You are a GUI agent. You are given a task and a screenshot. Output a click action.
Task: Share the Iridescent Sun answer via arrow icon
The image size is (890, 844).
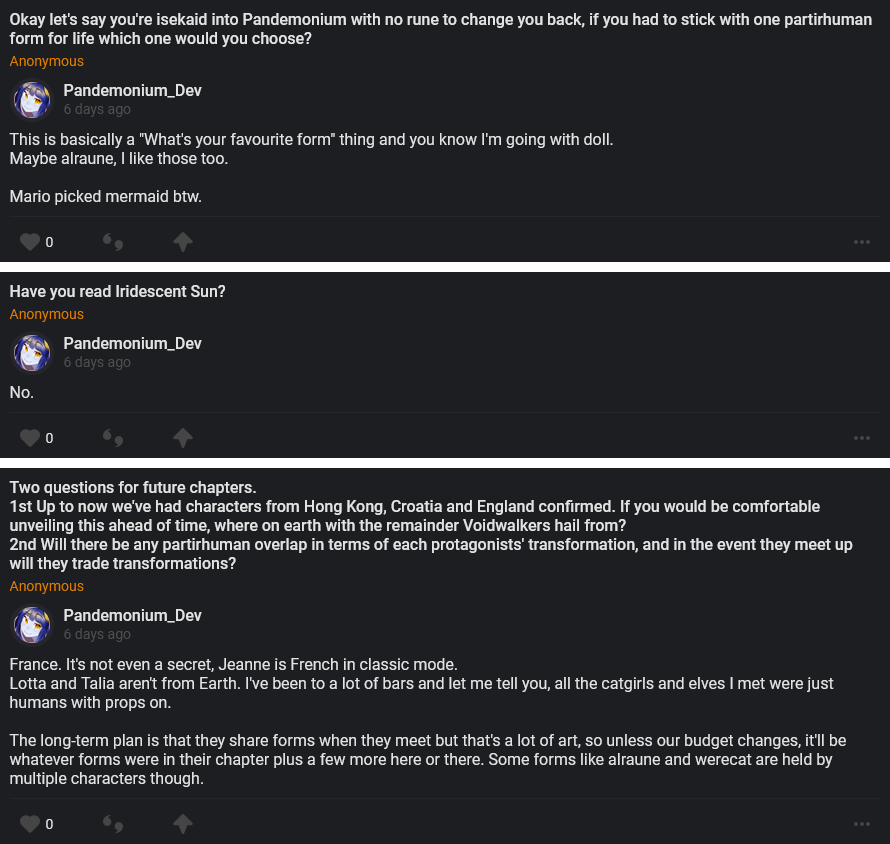(x=182, y=438)
